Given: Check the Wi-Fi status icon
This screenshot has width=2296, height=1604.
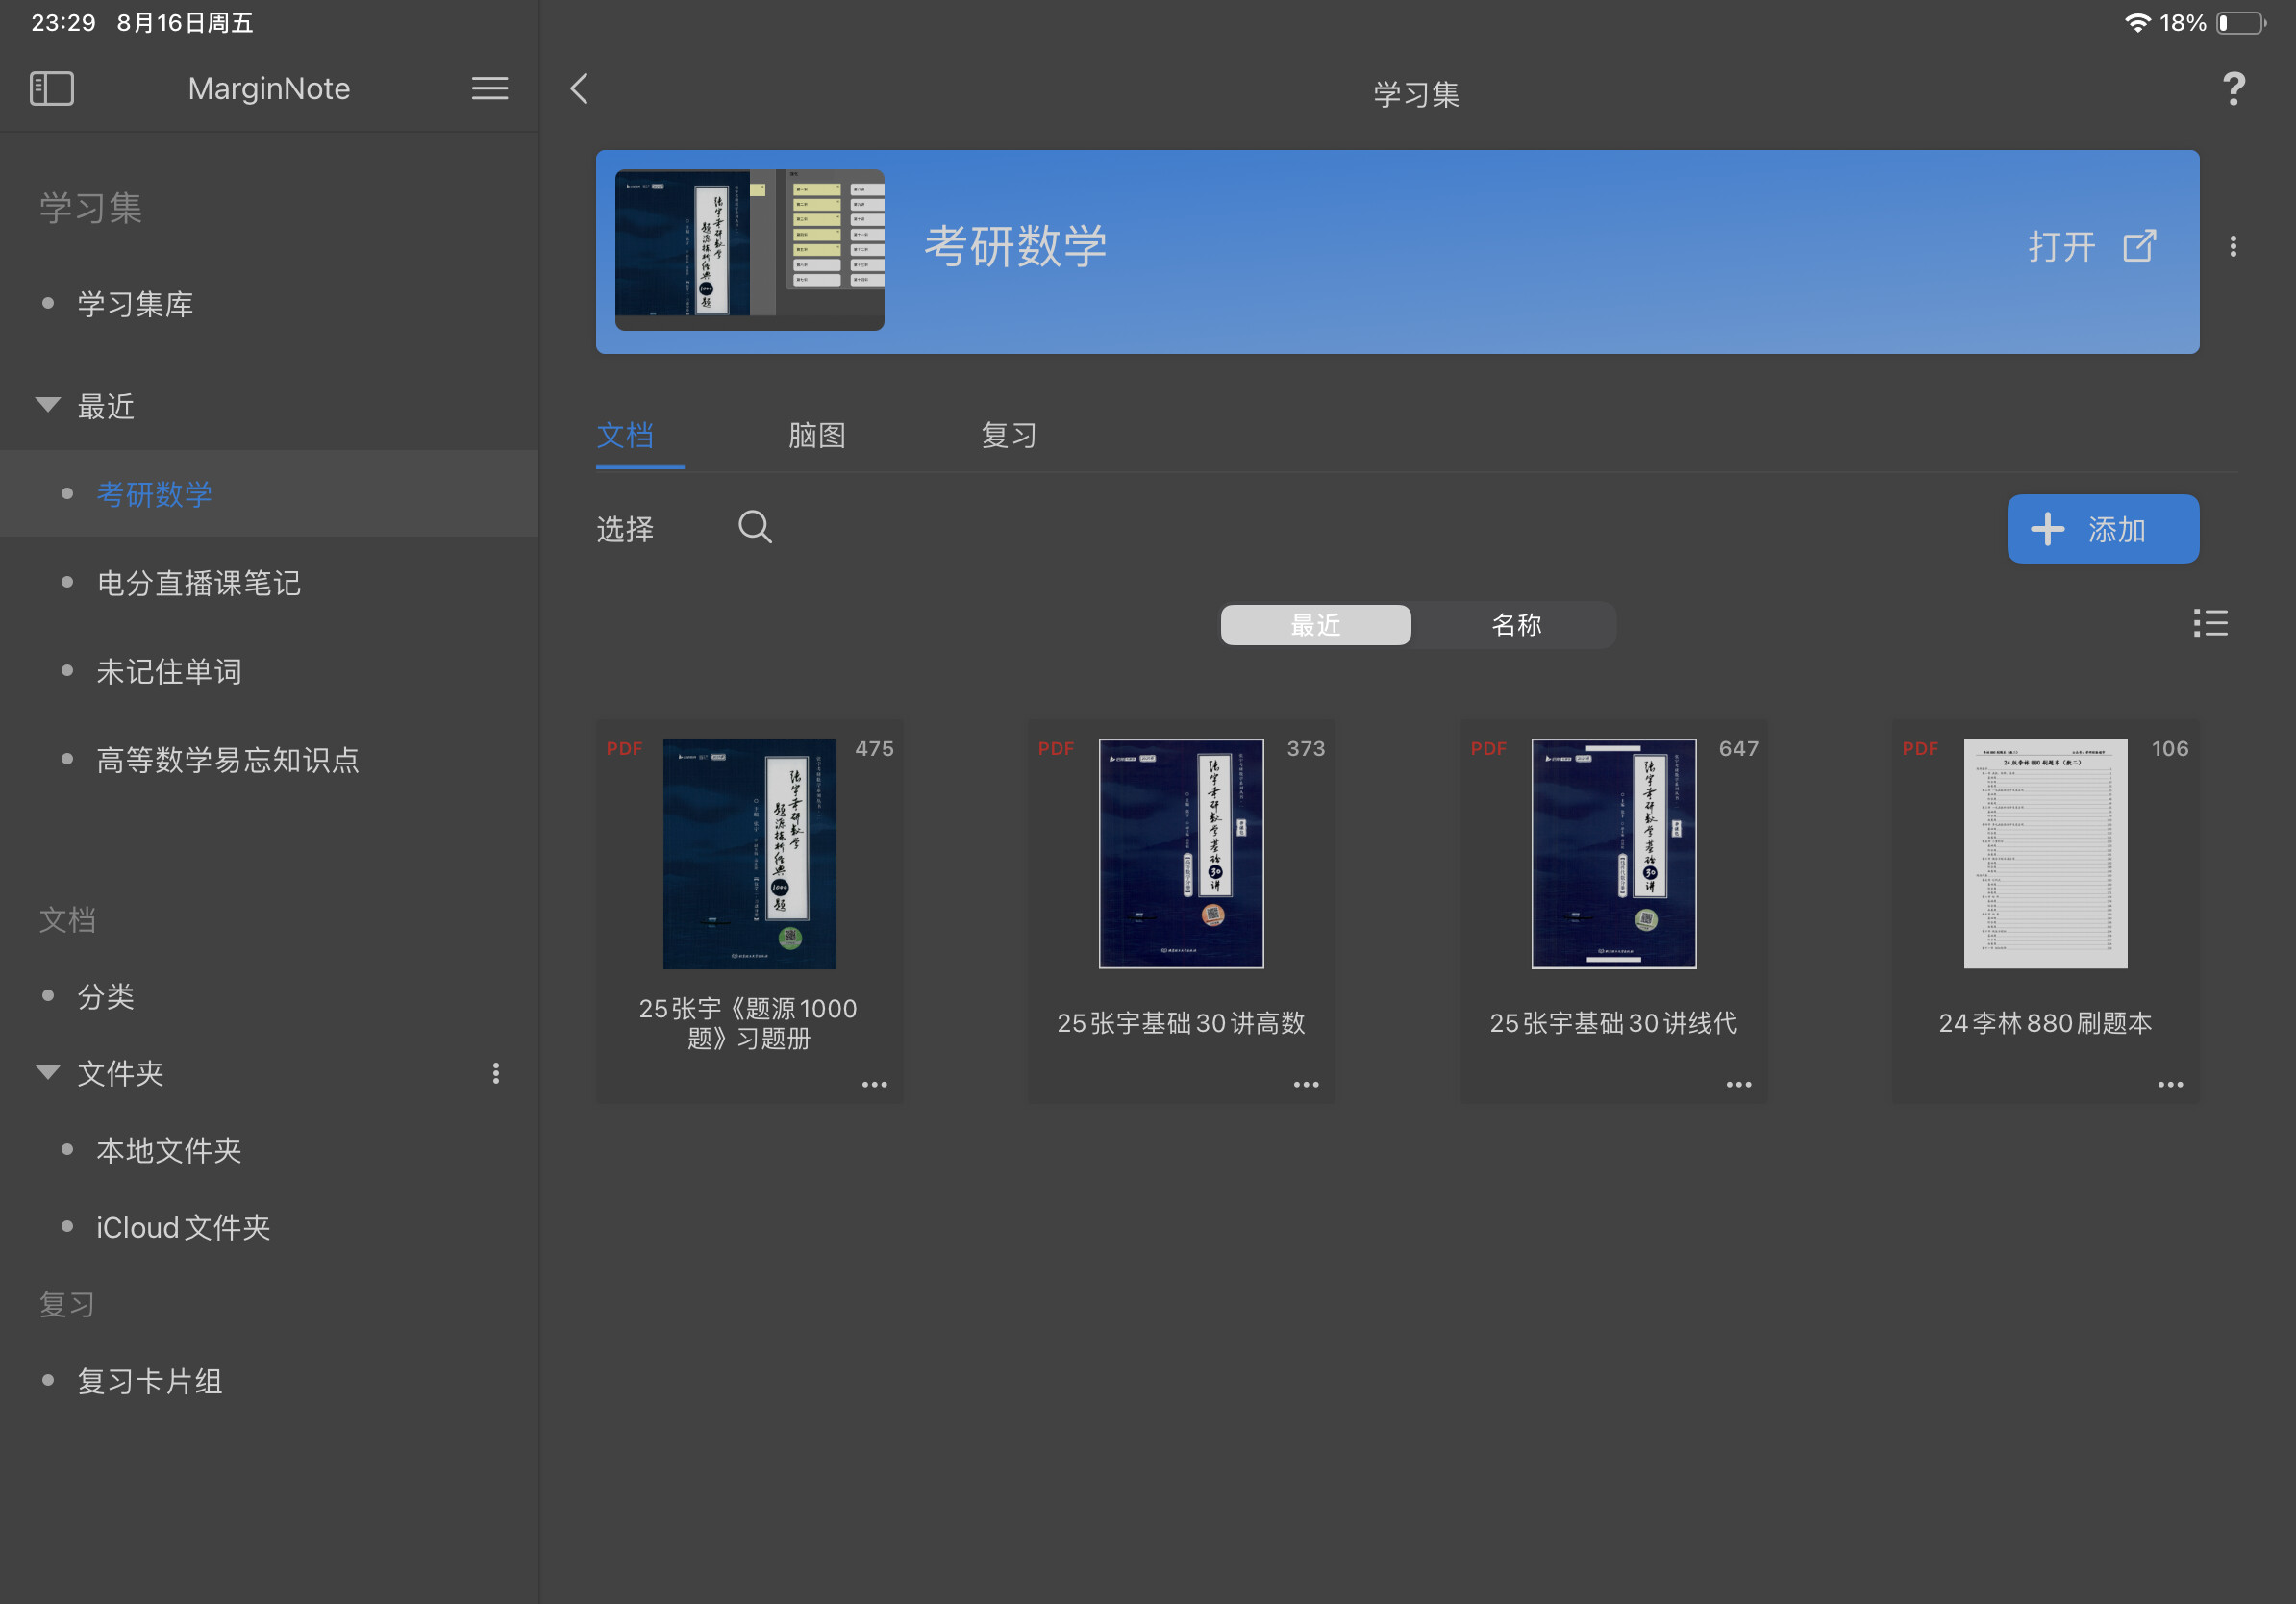Looking at the screenshot, I should [2137, 22].
